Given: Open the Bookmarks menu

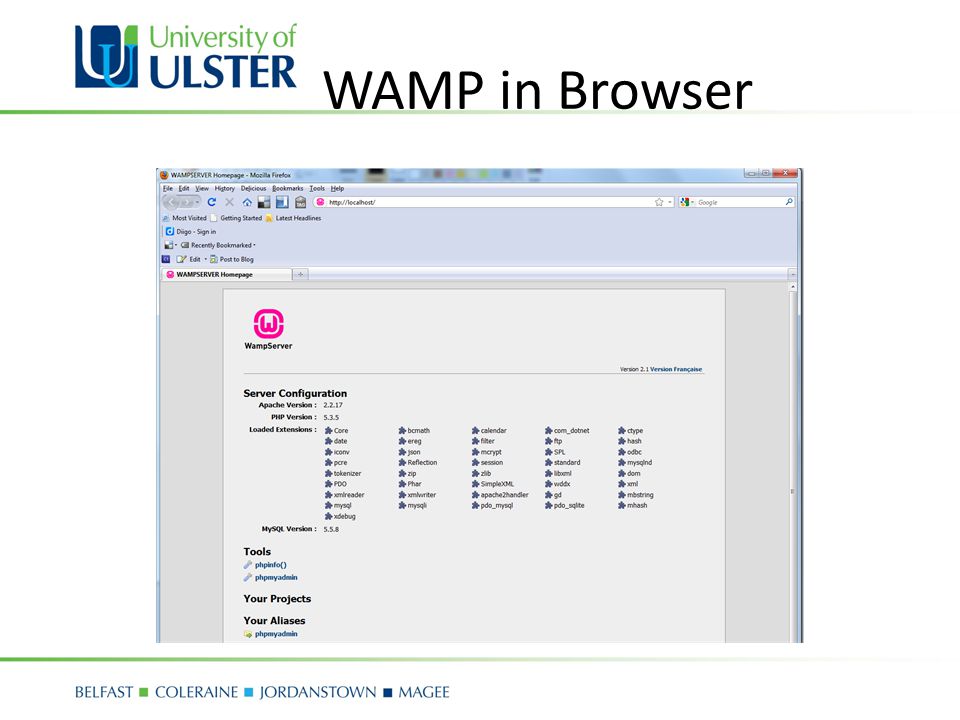Looking at the screenshot, I should point(288,189).
